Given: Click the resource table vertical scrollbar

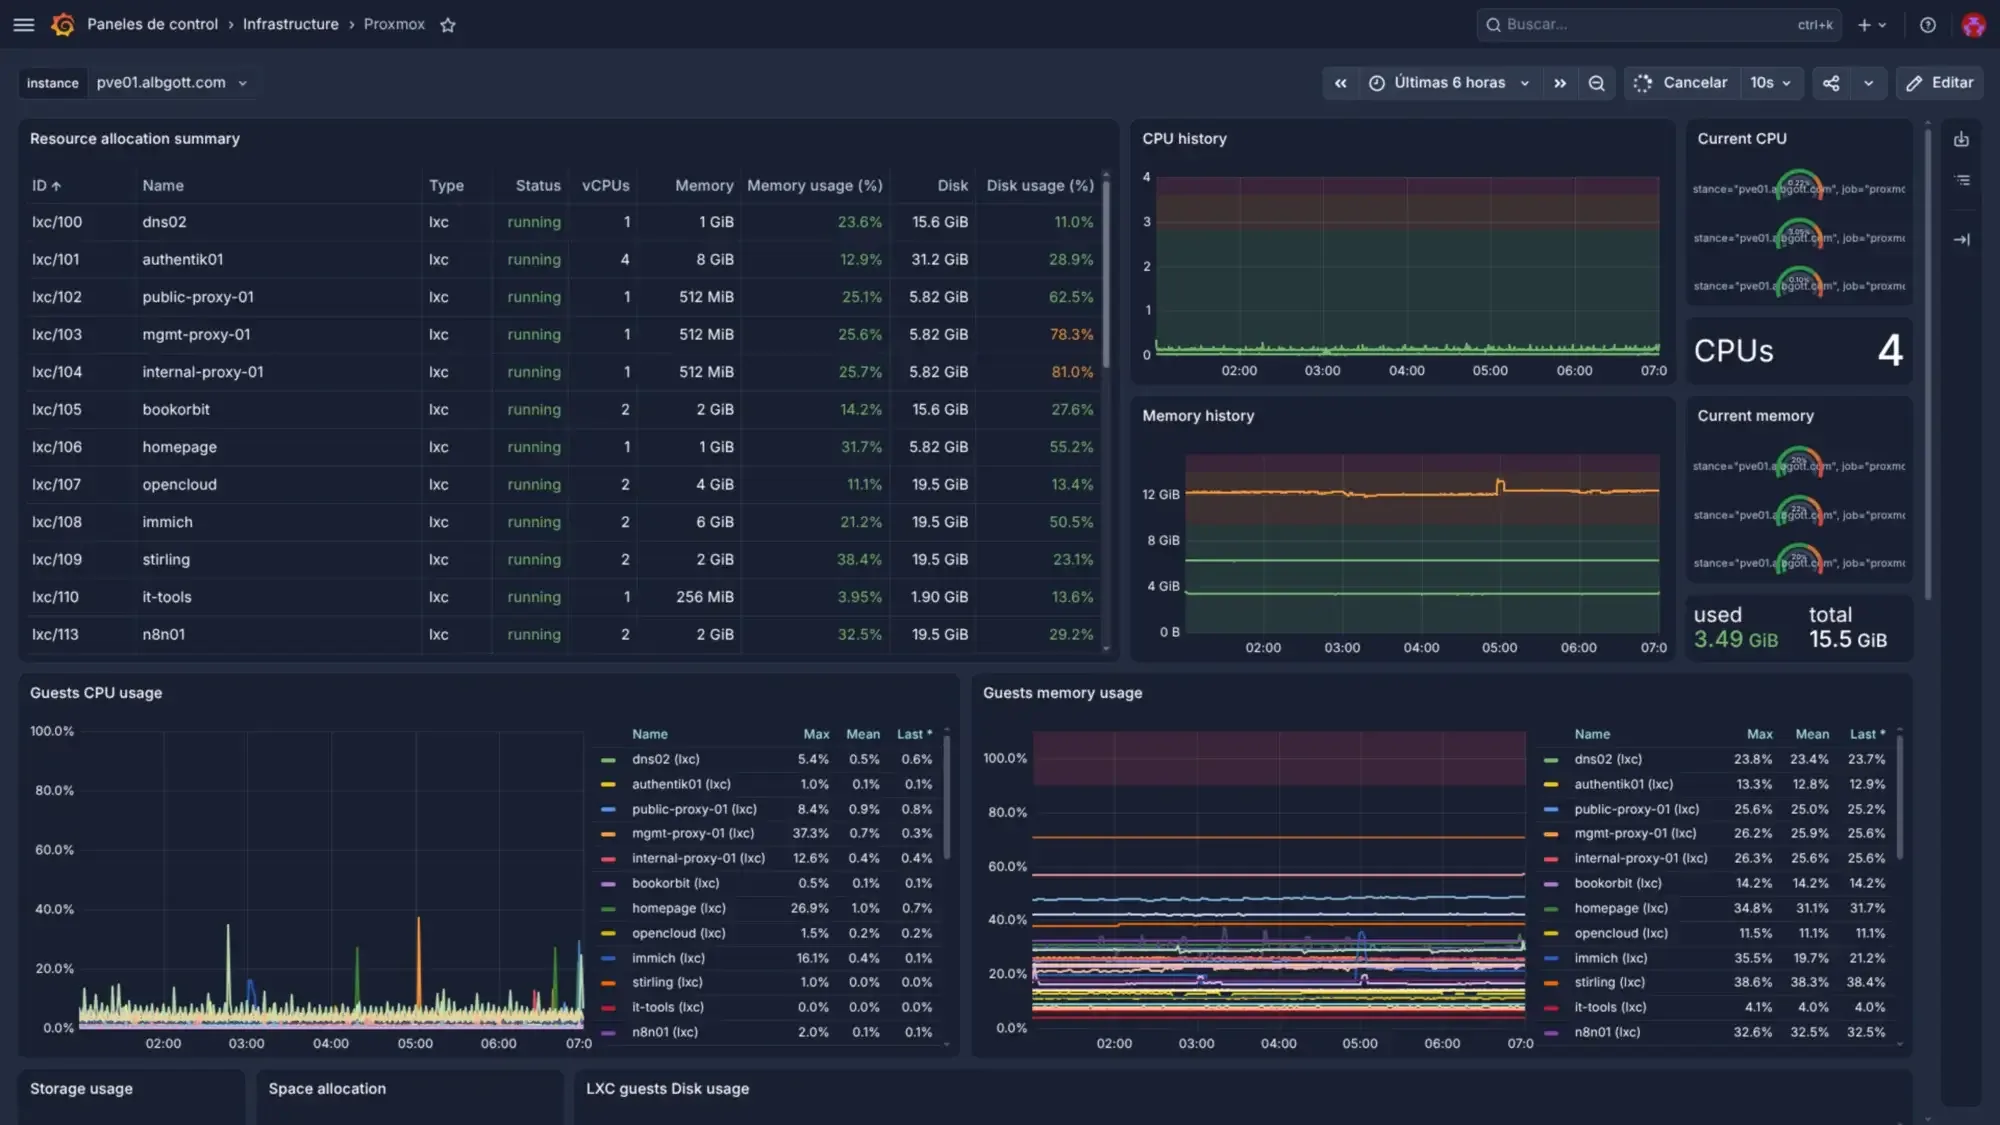Looking at the screenshot, I should 1106,274.
